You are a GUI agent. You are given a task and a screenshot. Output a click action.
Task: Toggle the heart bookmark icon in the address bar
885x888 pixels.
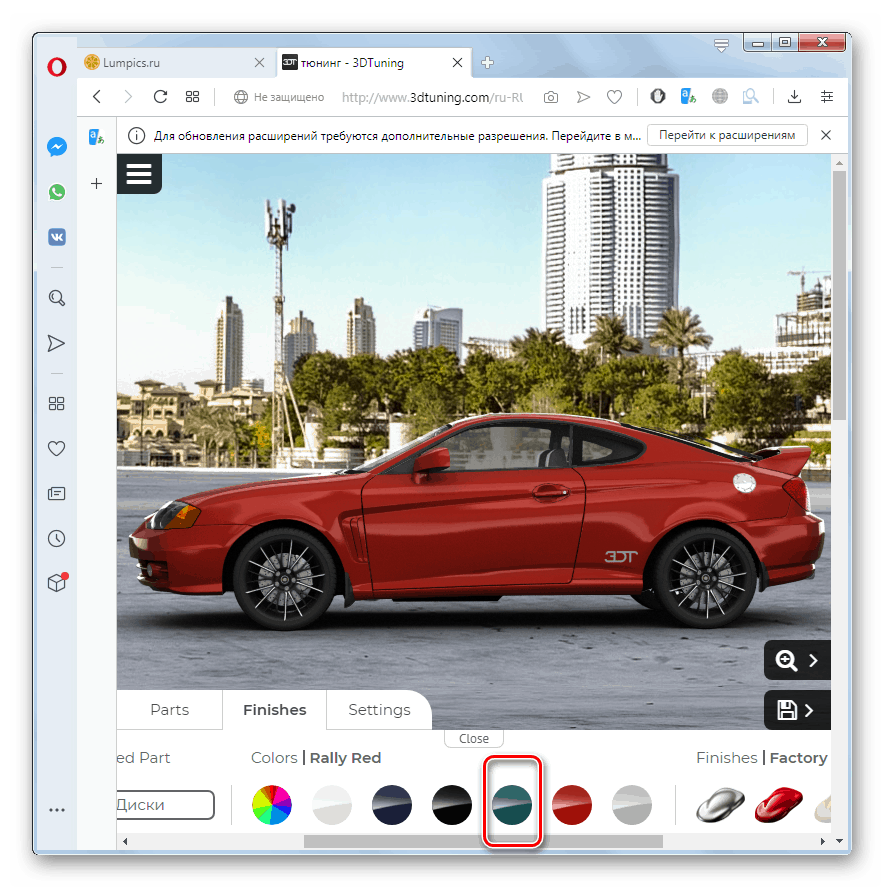(x=614, y=96)
